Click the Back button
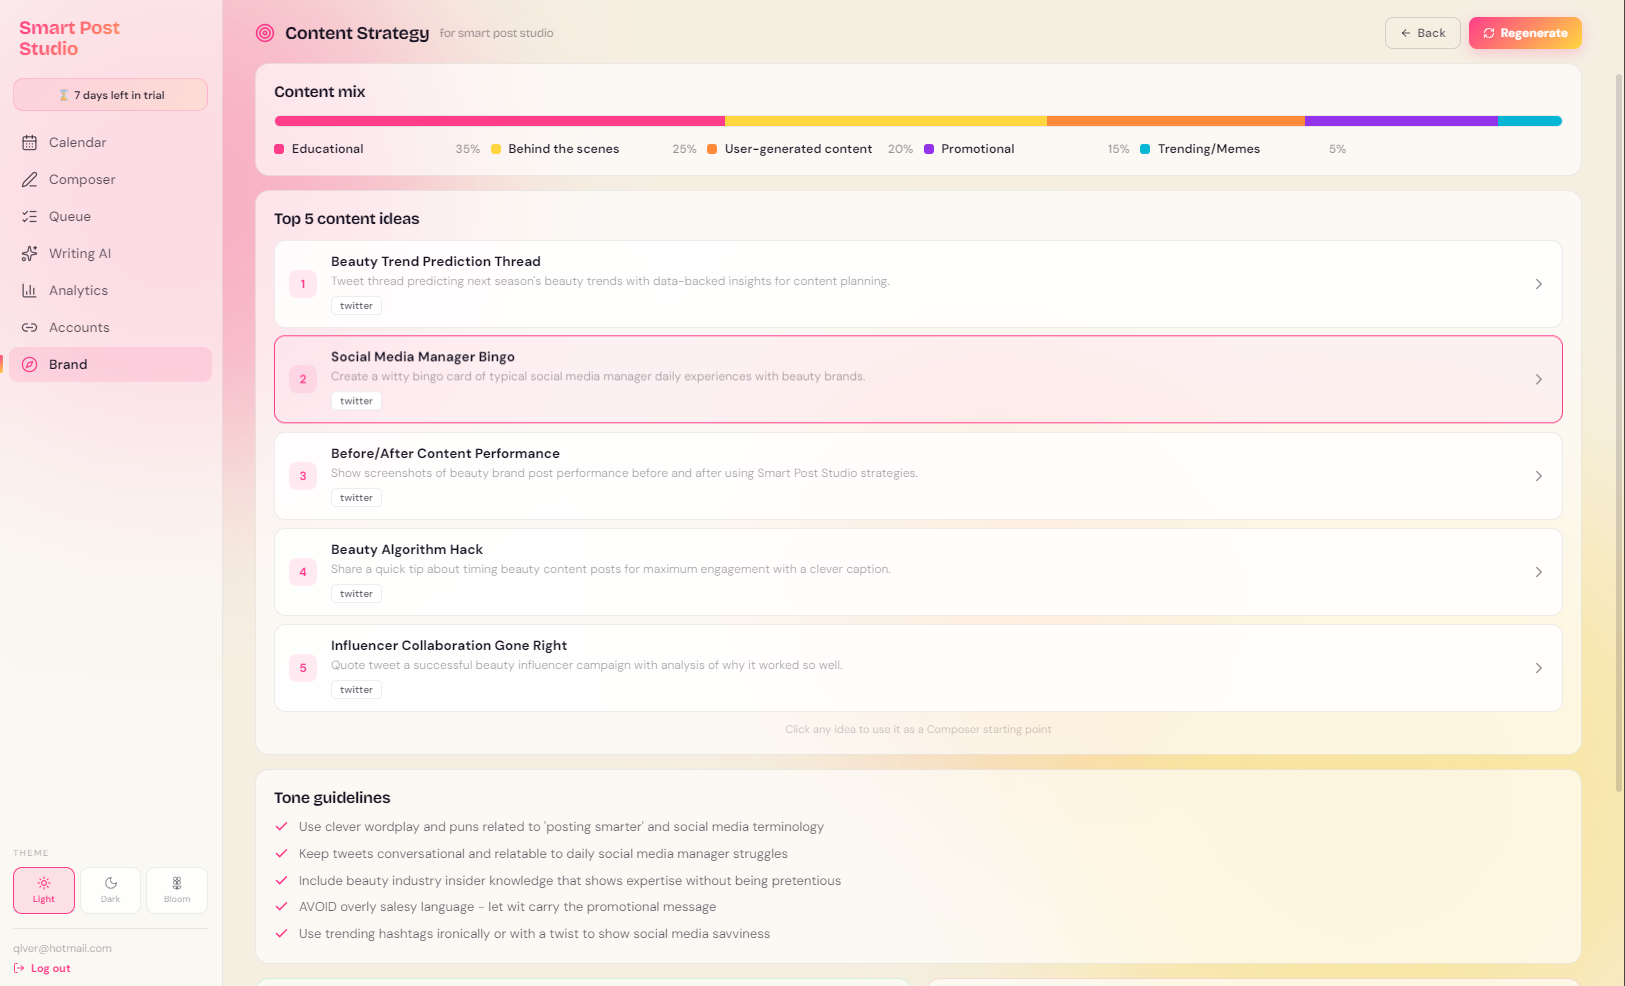Image resolution: width=1625 pixels, height=986 pixels. pyautogui.click(x=1422, y=33)
